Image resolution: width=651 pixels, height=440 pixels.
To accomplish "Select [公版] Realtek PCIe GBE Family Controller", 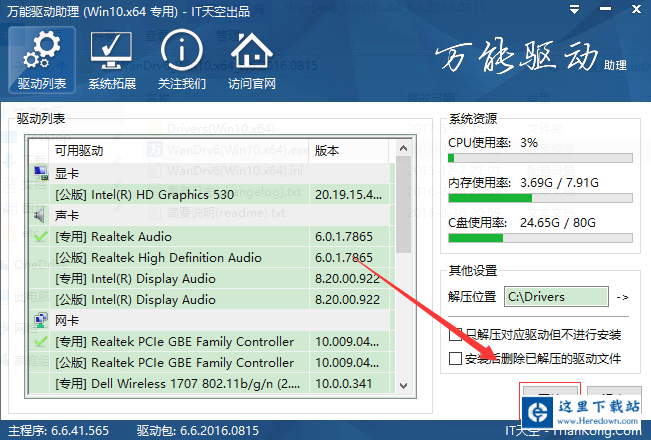I will [210, 362].
